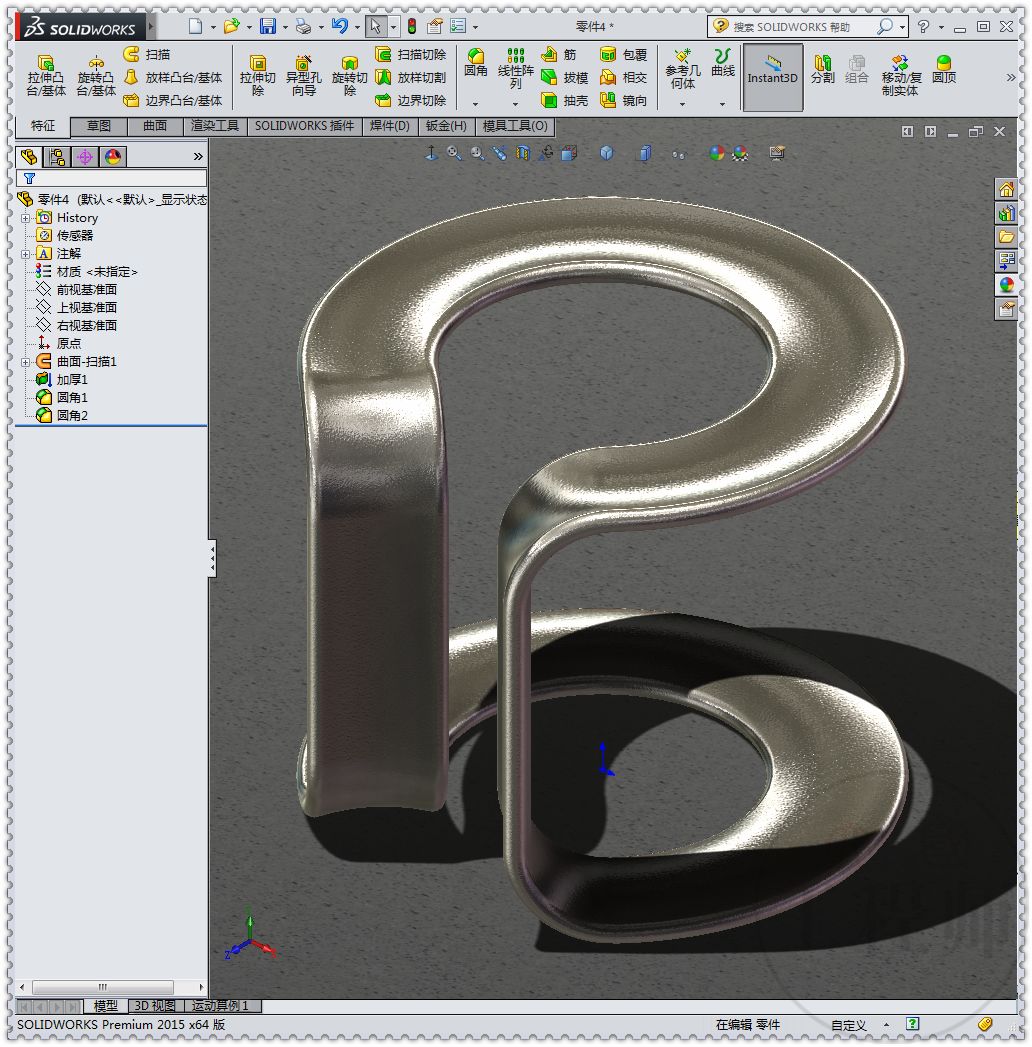Open the 渲染工具 tab
Screen dimensions: 1032x1047
tap(214, 126)
